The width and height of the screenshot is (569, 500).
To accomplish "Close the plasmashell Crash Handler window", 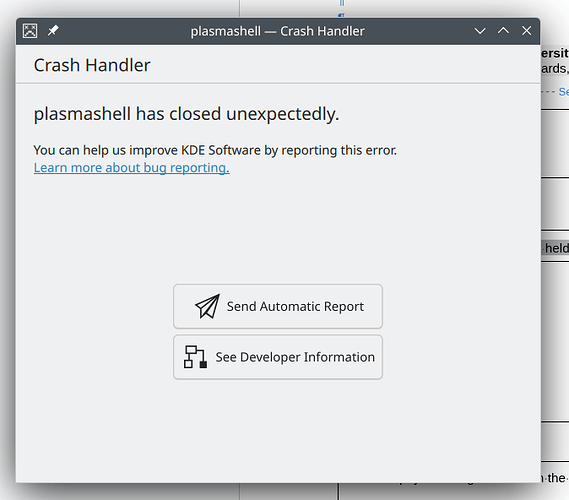I will point(527,31).
